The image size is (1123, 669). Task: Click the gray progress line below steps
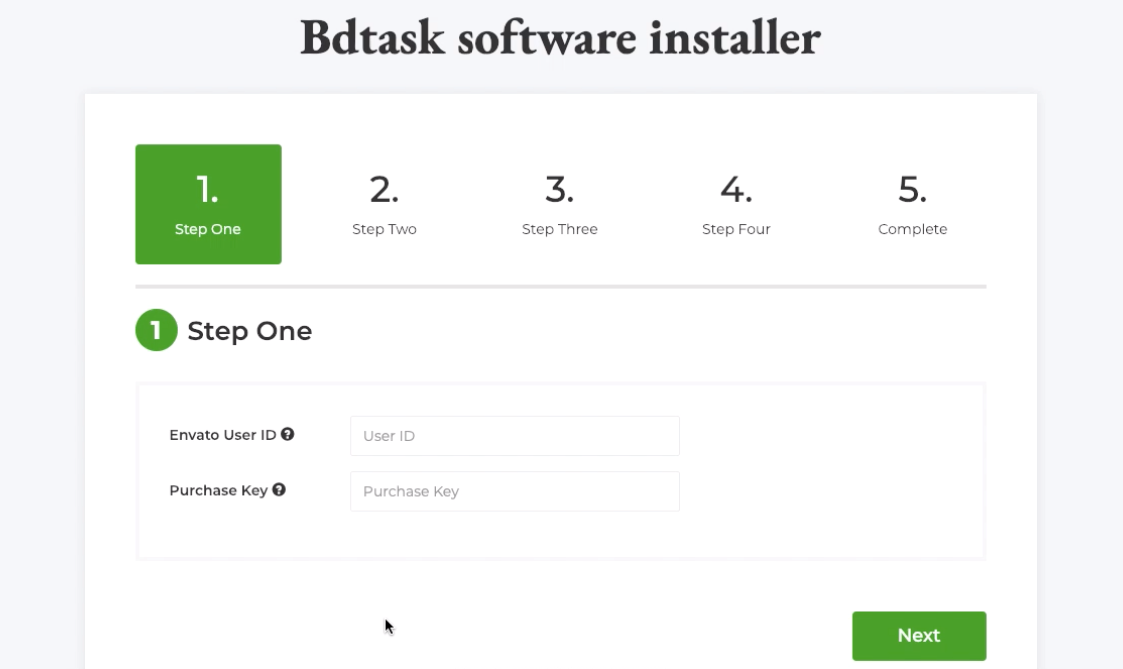point(560,287)
